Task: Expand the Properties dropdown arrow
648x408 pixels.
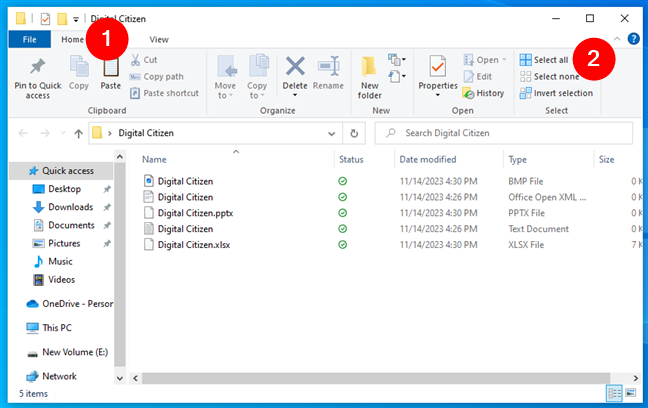Action: click(438, 95)
